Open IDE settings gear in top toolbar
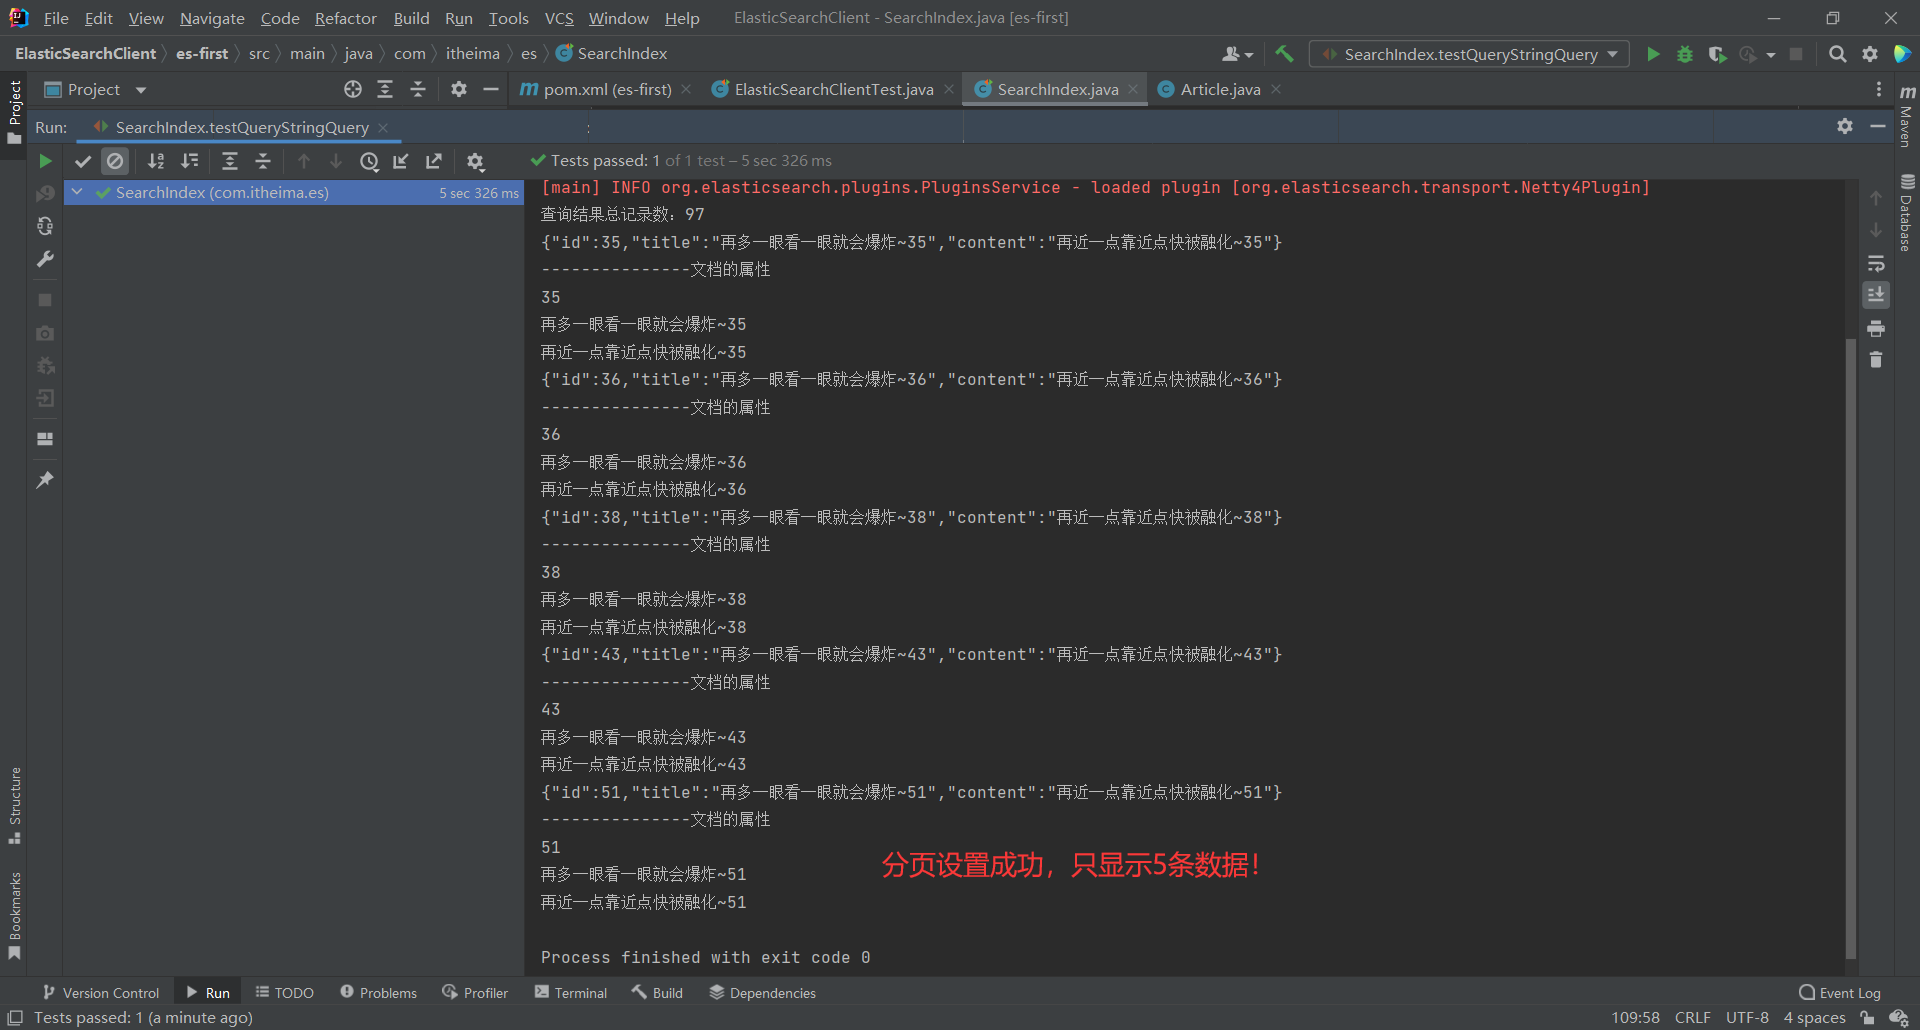This screenshot has width=1920, height=1030. pos(1870,54)
